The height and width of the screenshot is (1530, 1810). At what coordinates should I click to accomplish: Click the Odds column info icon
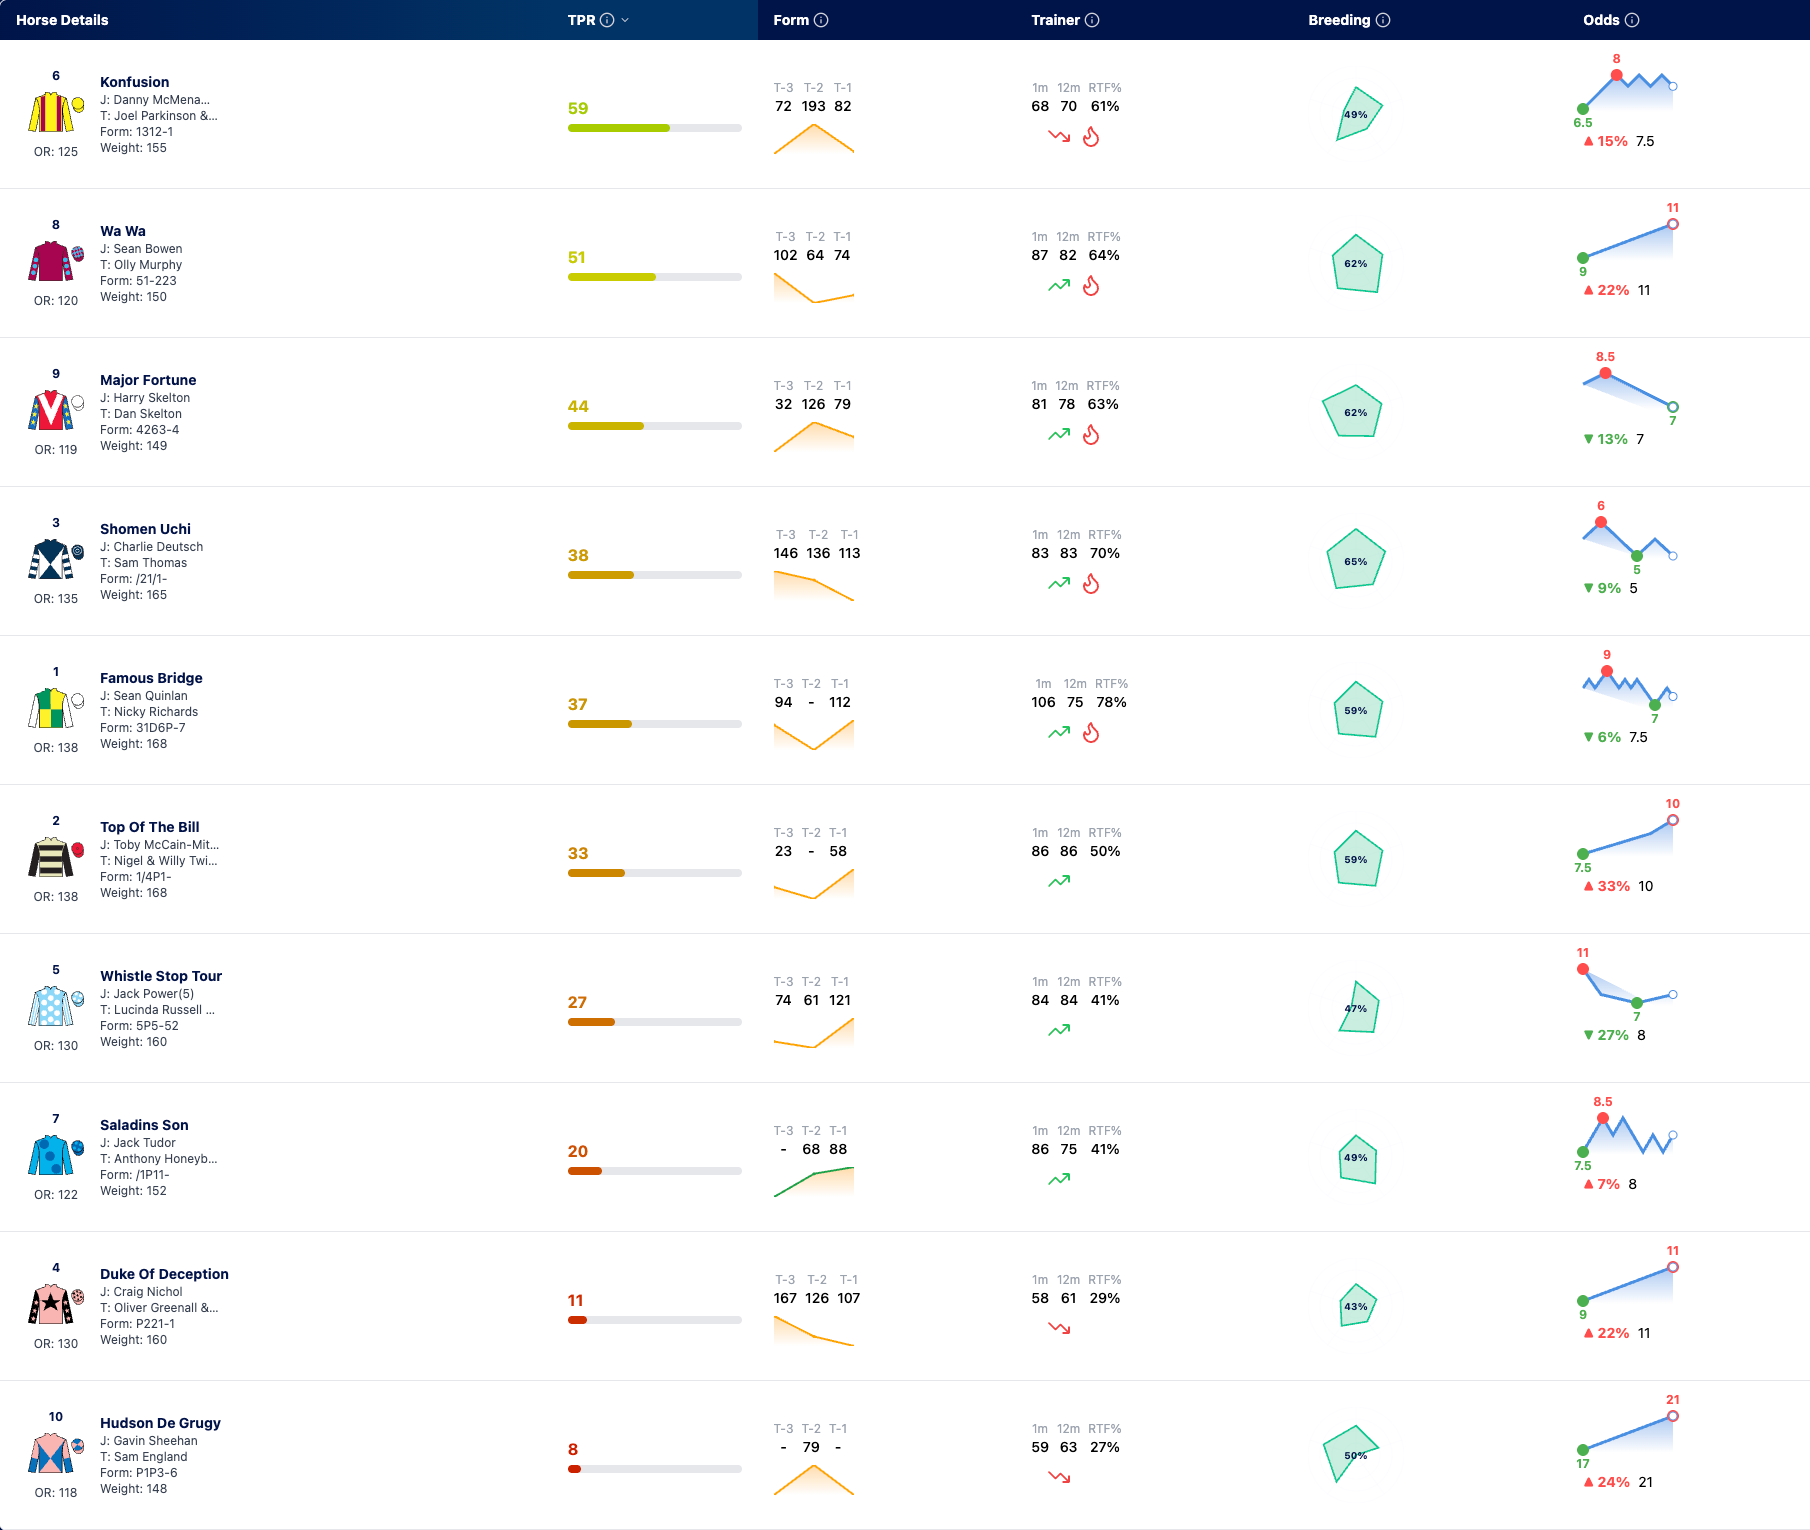pos(1632,20)
